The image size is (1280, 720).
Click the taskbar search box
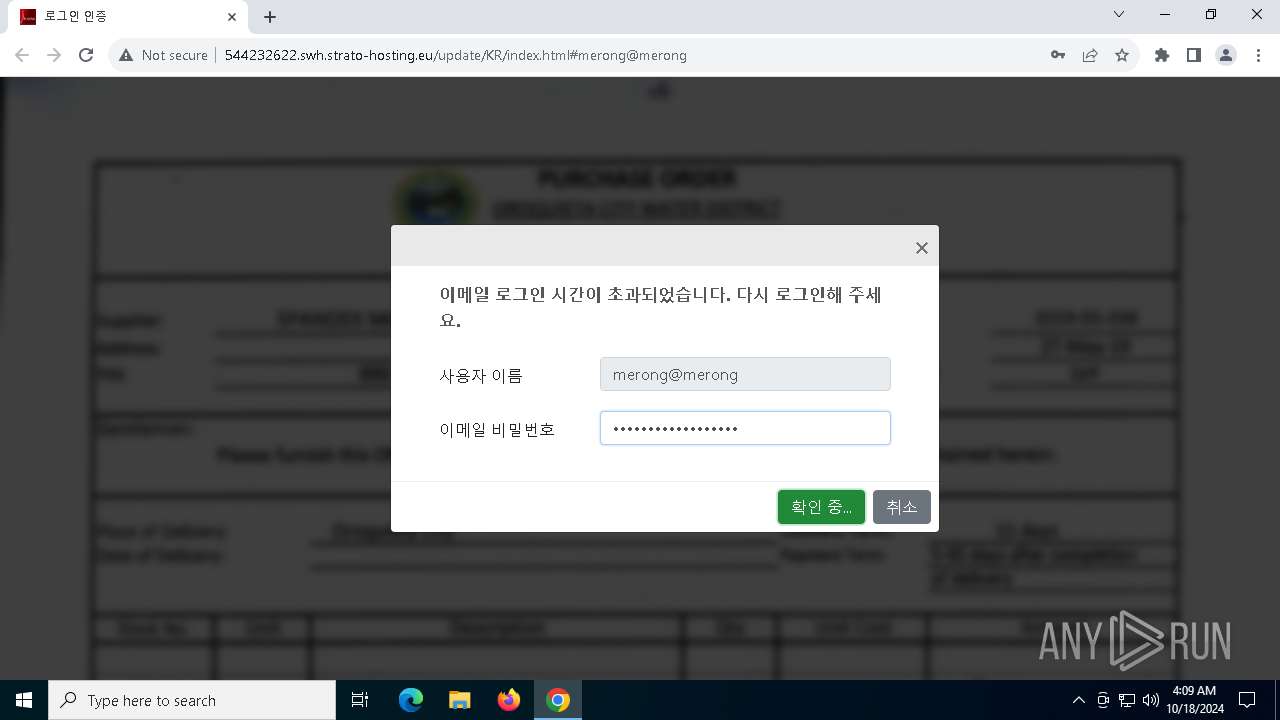192,700
